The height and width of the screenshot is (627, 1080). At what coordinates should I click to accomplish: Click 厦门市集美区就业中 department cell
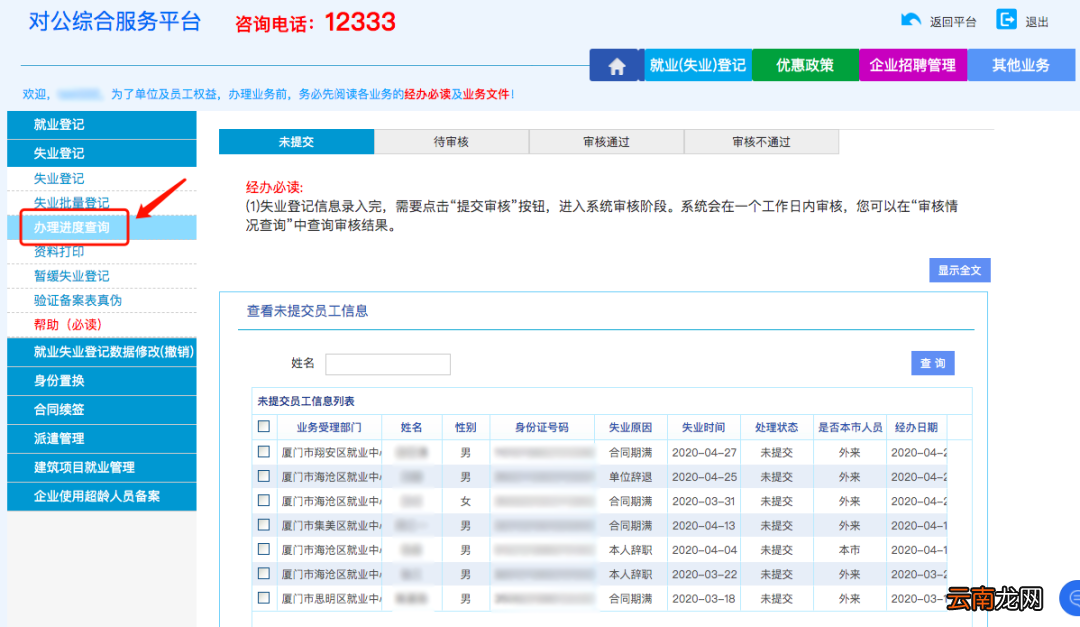[329, 526]
